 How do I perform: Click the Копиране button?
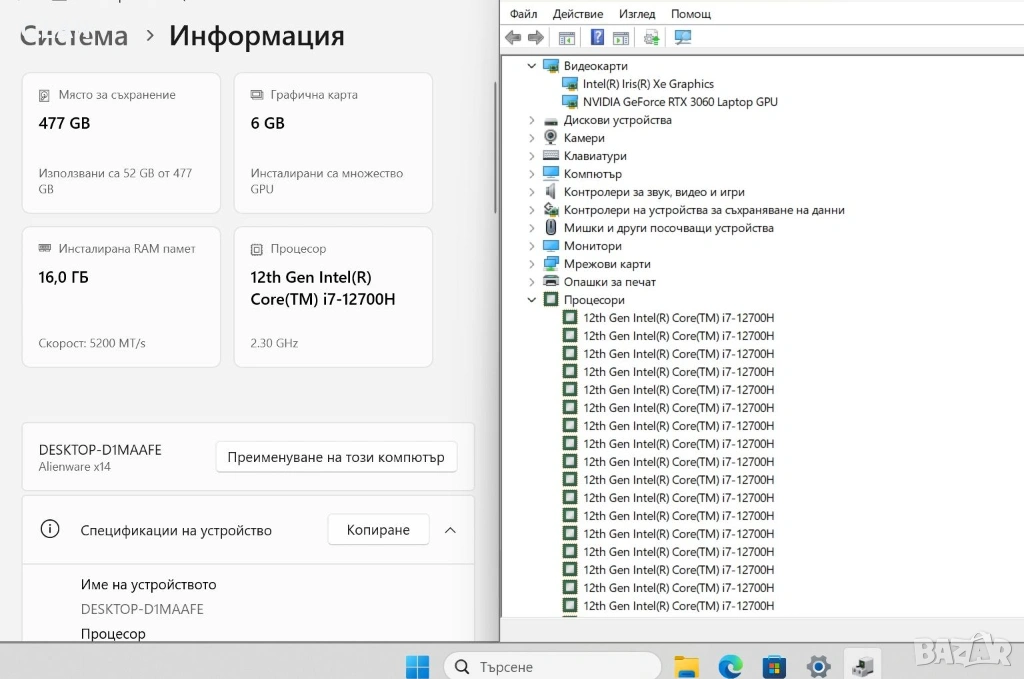378,530
